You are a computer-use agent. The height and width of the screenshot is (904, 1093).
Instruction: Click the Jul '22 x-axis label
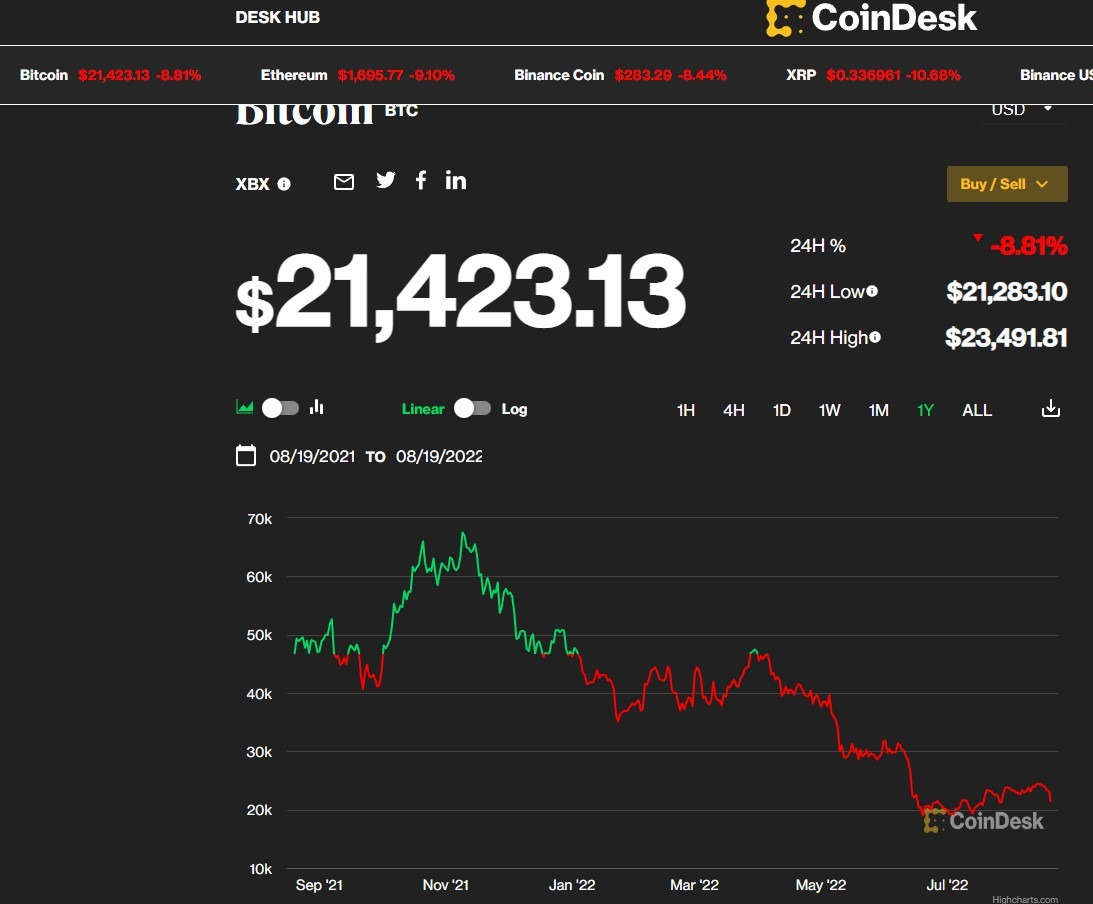[947, 885]
